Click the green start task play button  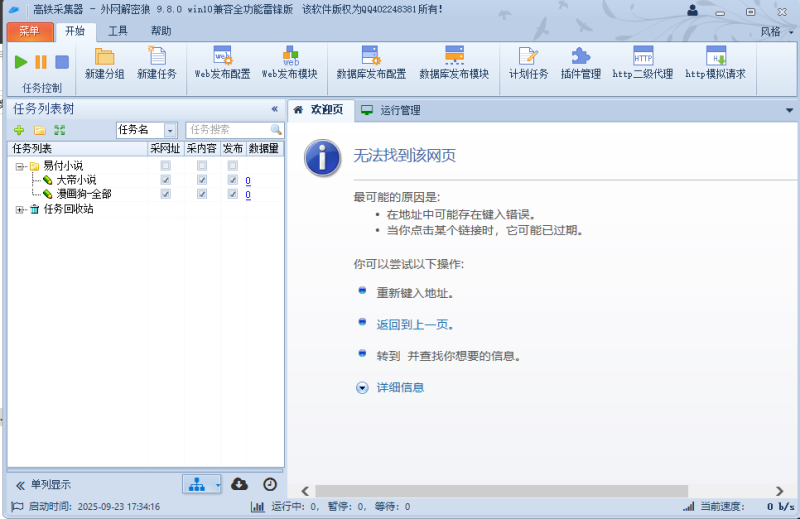21,62
